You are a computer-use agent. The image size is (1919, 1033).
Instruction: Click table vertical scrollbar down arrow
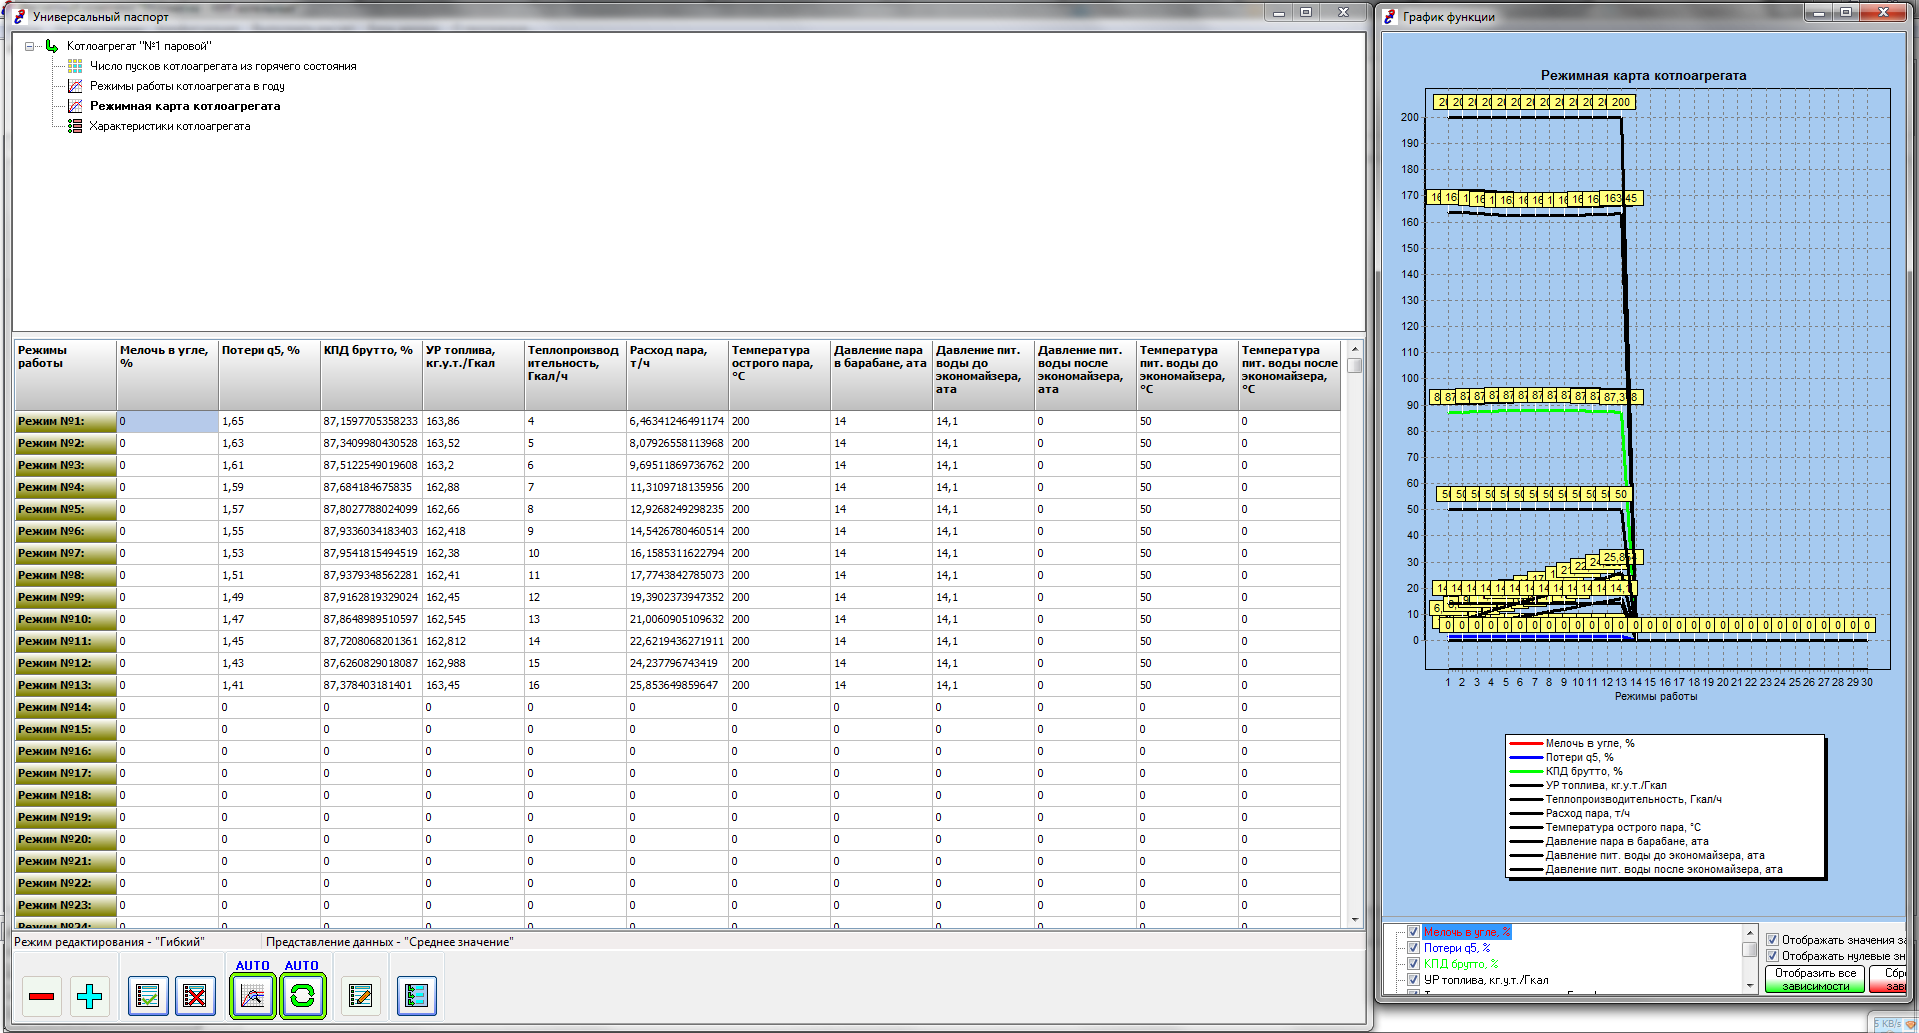[1355, 919]
